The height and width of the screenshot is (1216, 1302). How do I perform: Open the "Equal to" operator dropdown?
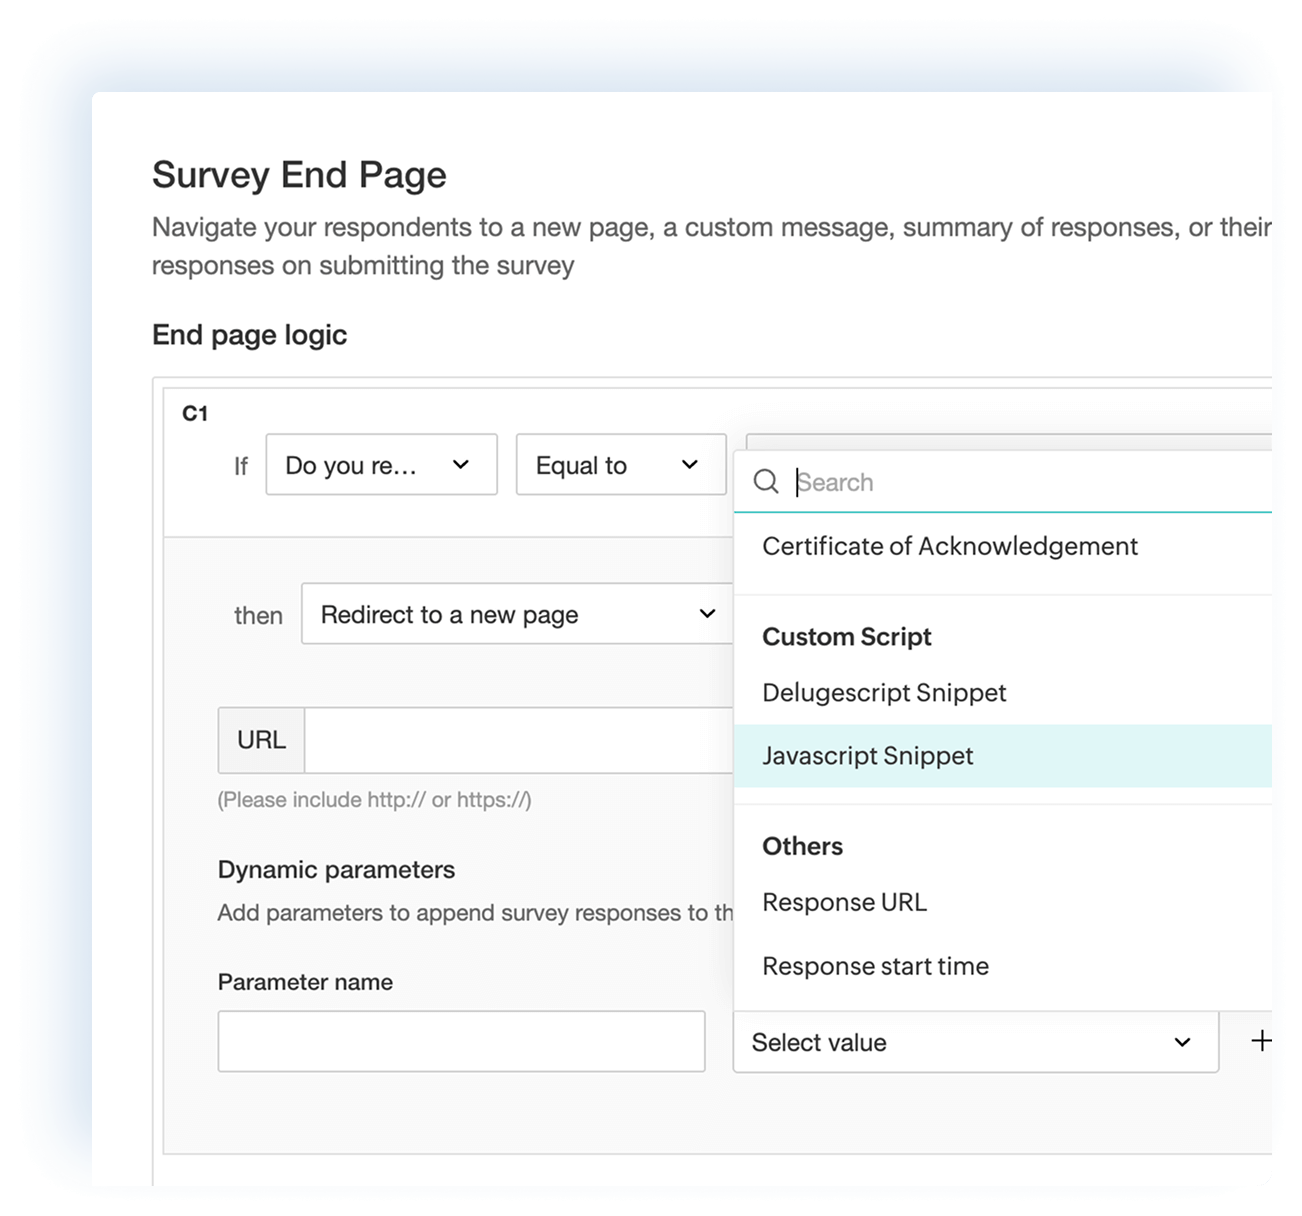(620, 464)
